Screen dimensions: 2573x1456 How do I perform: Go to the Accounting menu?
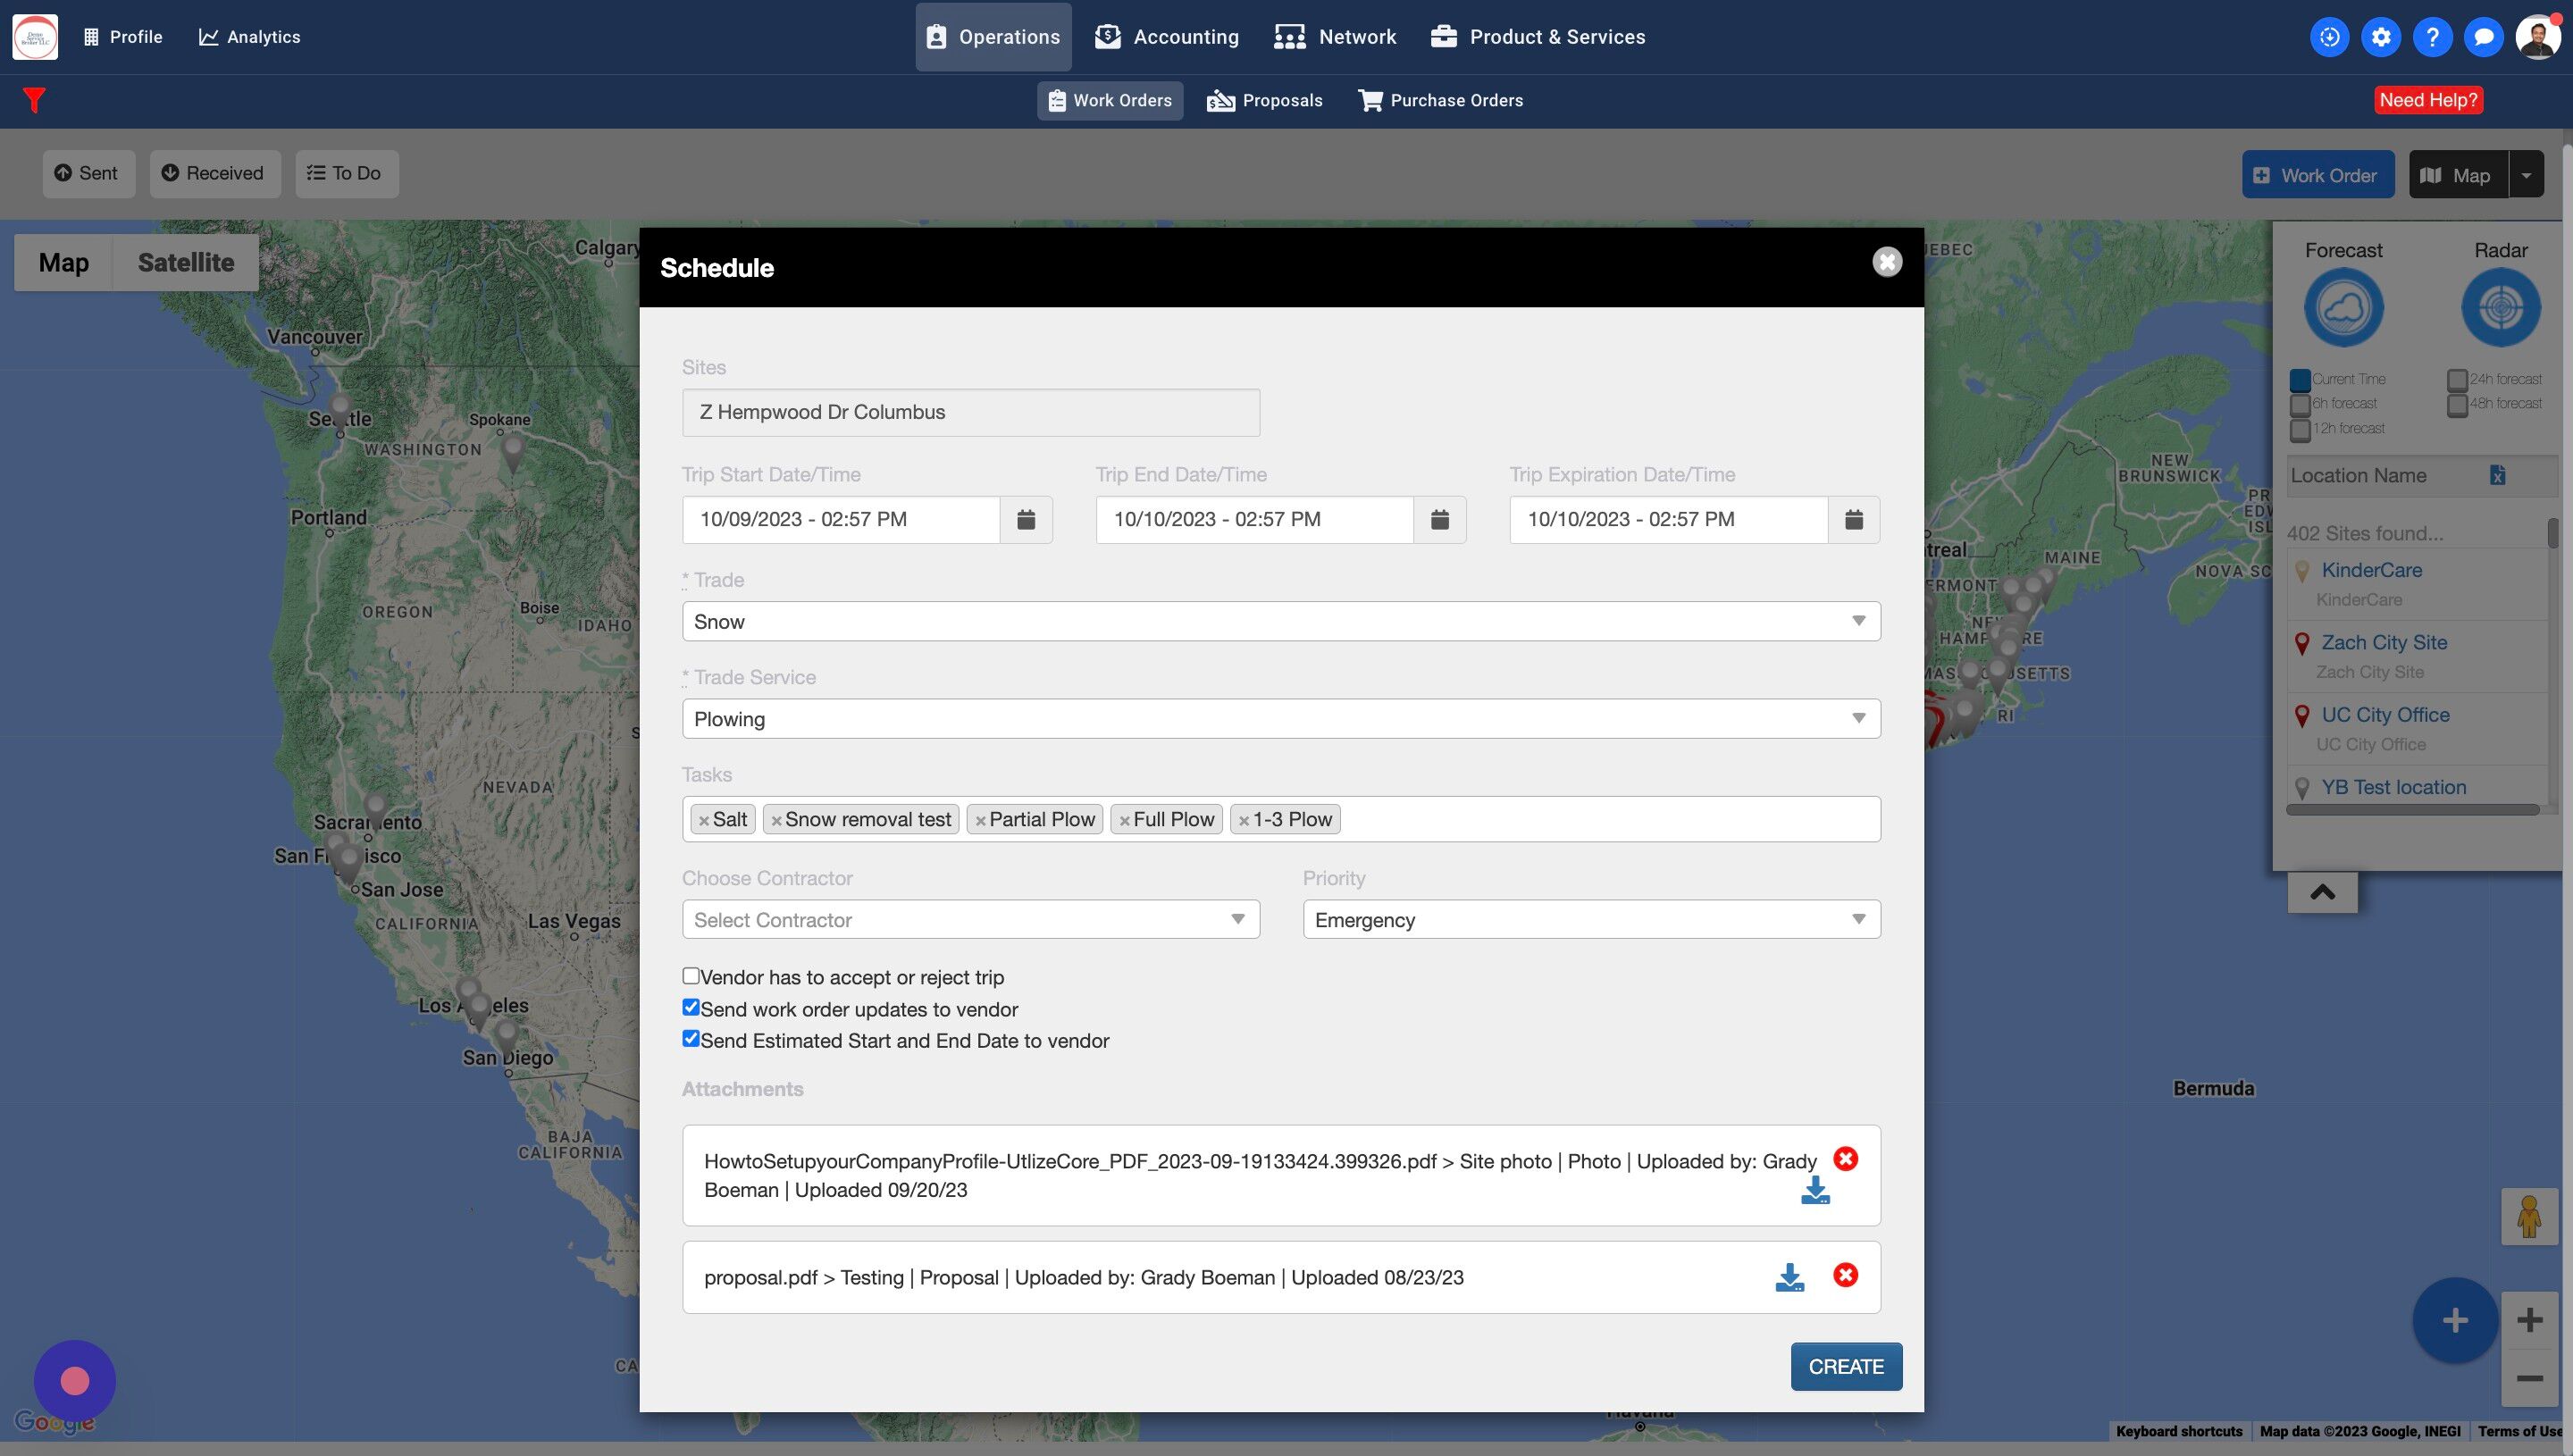click(1166, 37)
